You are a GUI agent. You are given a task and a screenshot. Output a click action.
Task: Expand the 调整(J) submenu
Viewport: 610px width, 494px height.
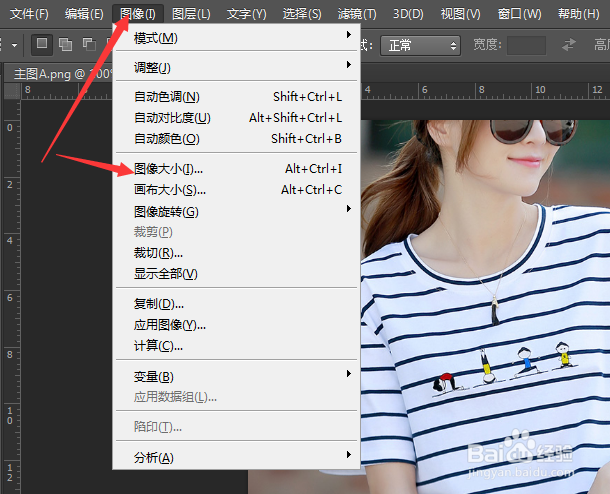click(x=237, y=67)
